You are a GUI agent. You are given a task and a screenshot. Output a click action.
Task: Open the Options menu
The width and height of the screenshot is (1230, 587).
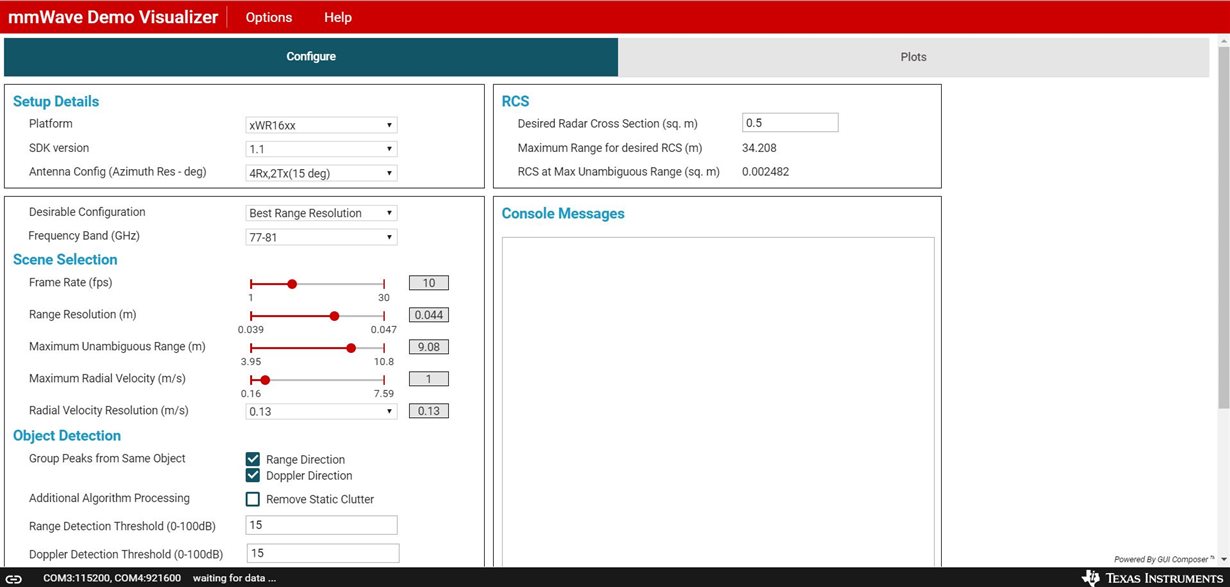[269, 17]
